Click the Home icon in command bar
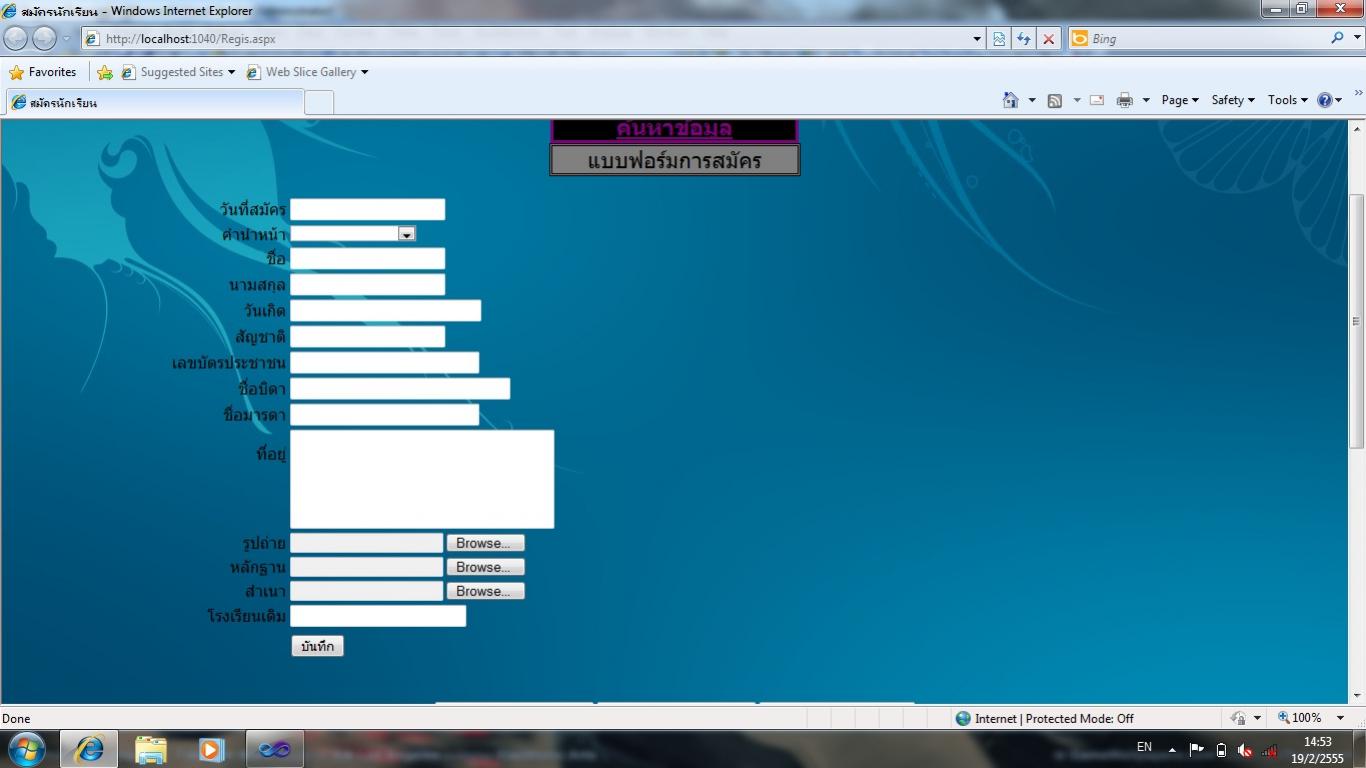Image resolution: width=1366 pixels, height=768 pixels. [1010, 100]
